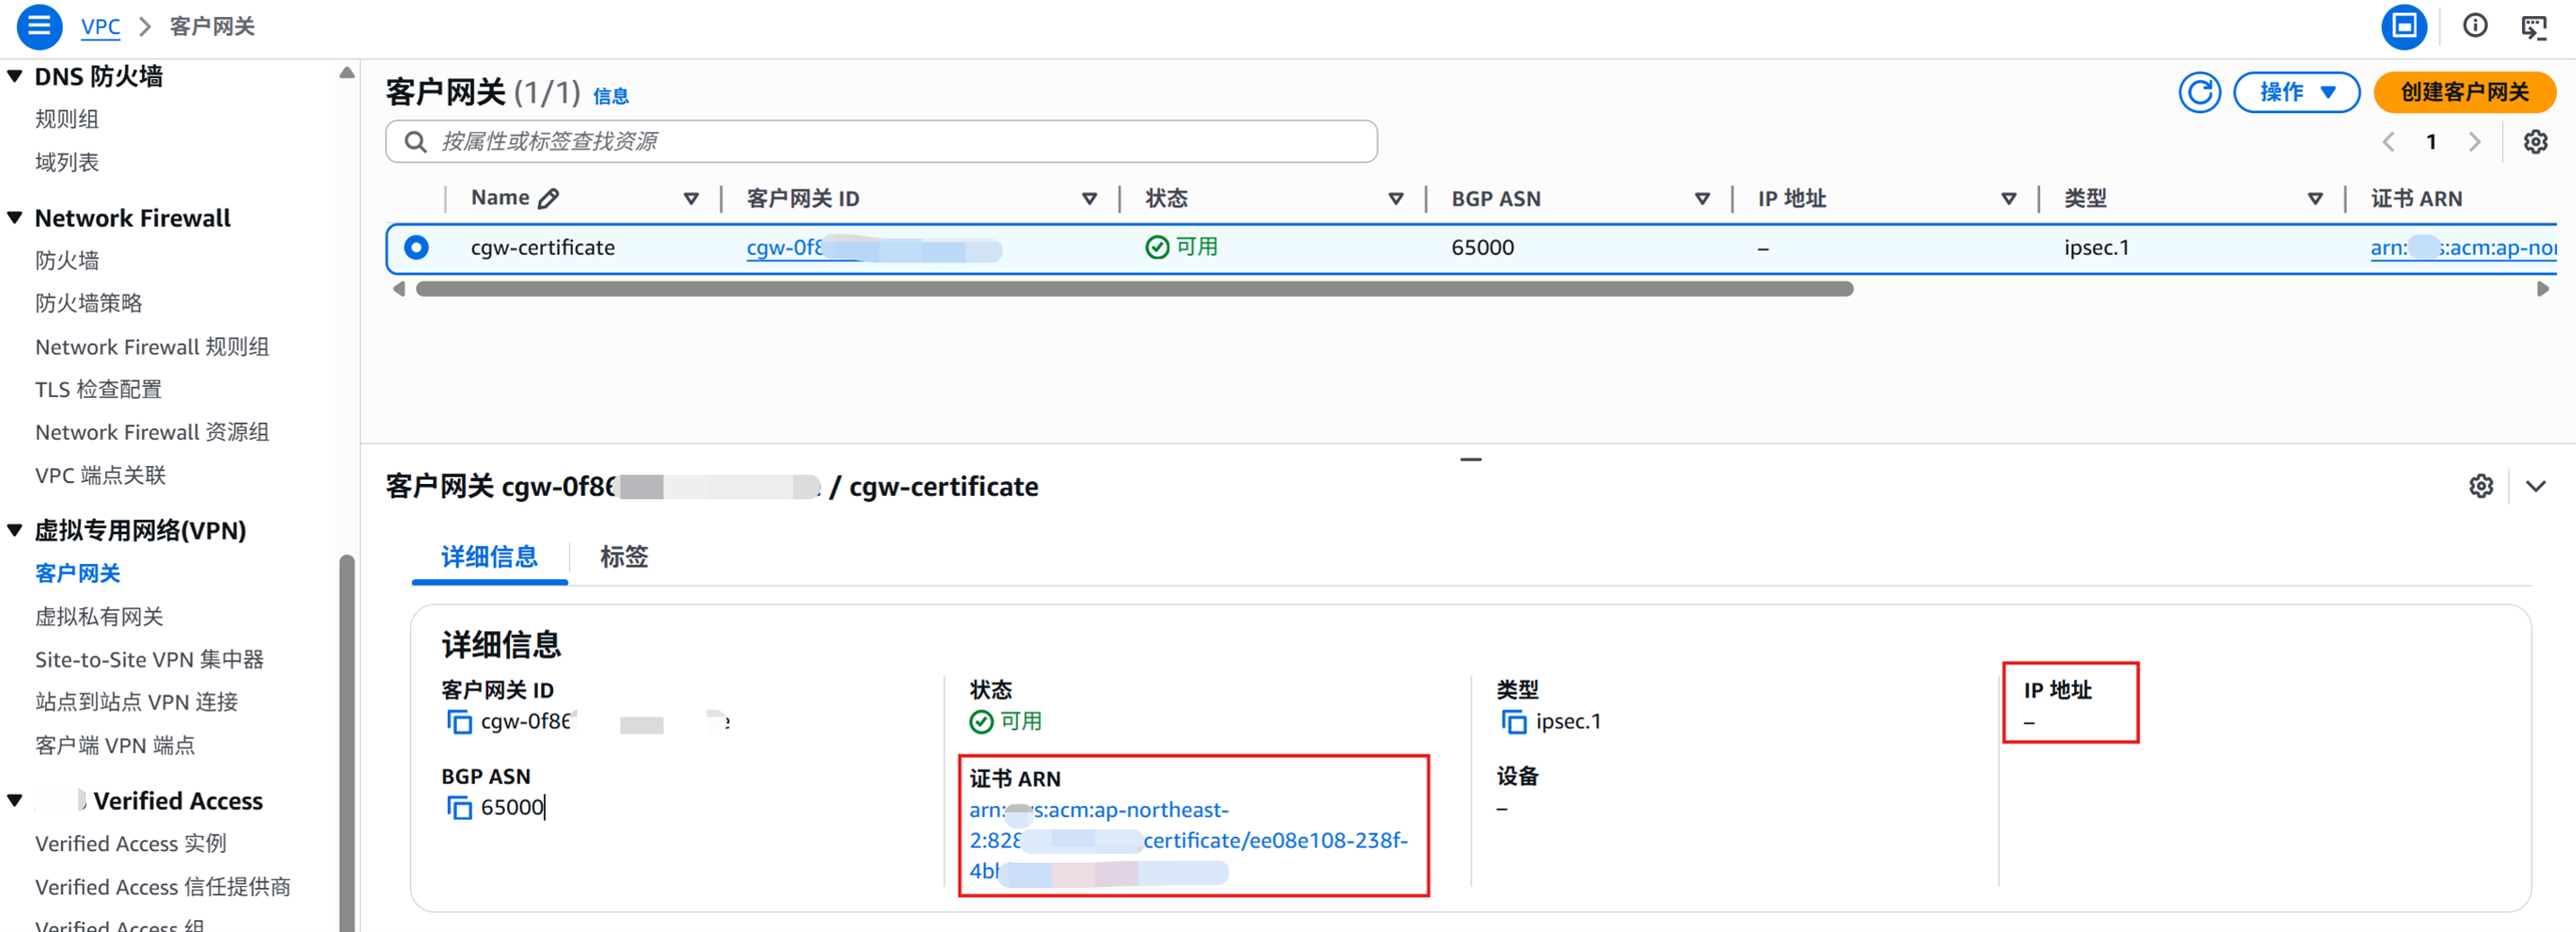
Task: Open Verified Access 实例 in sidebar
Action: pyautogui.click(x=130, y=844)
